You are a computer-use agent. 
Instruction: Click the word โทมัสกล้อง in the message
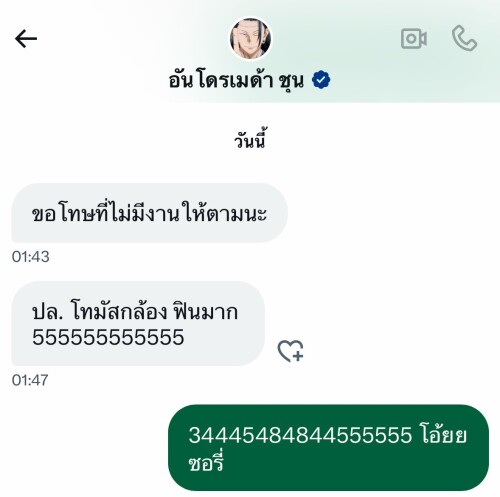click(x=118, y=311)
